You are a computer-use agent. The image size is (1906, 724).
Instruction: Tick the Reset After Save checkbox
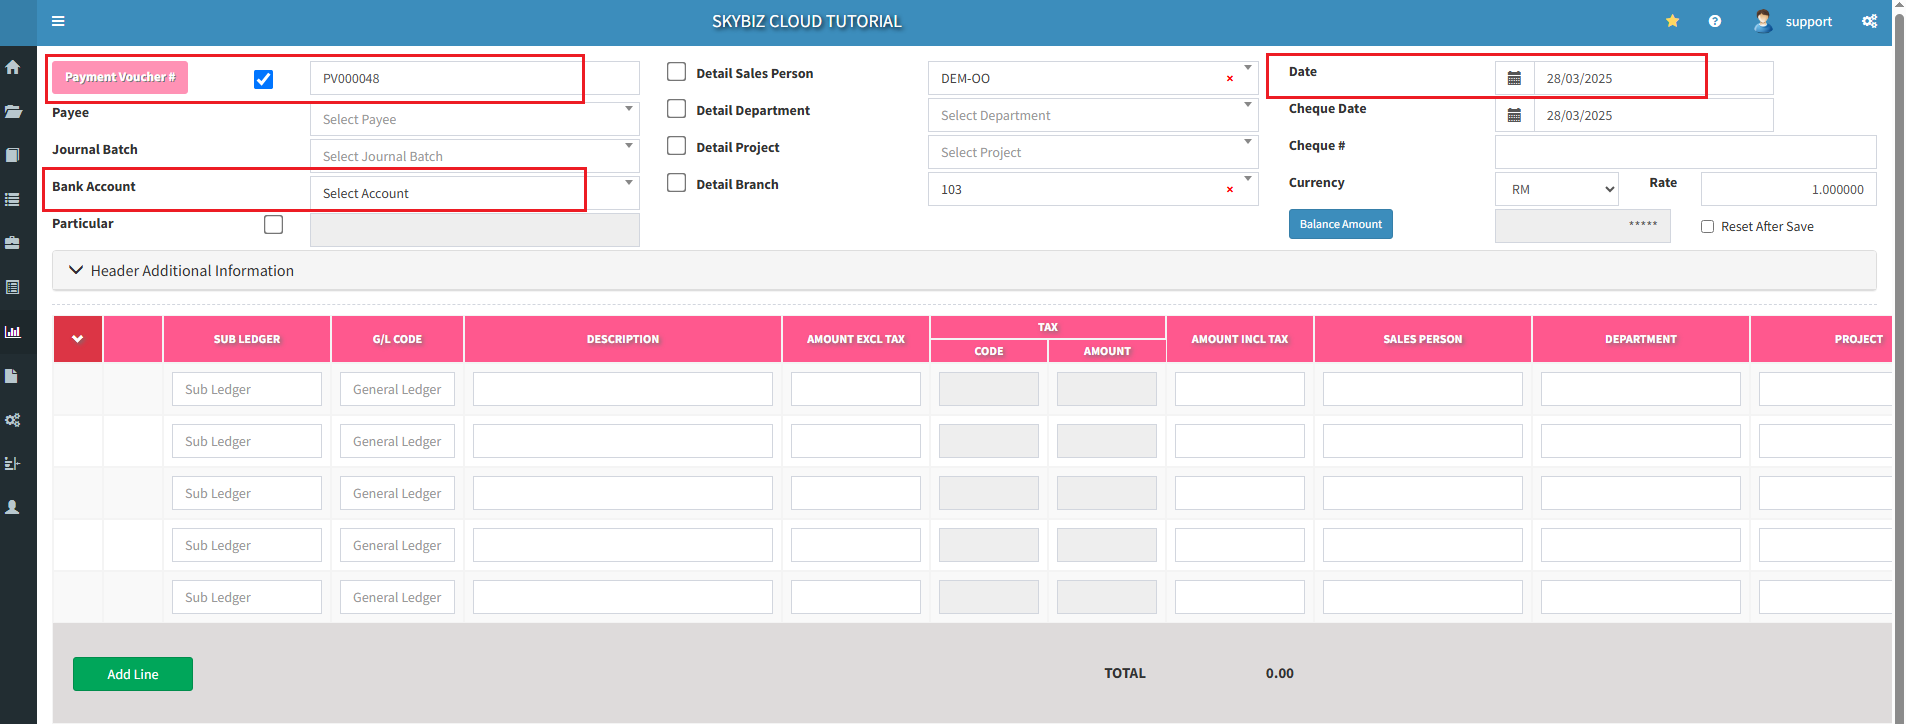(x=1708, y=227)
